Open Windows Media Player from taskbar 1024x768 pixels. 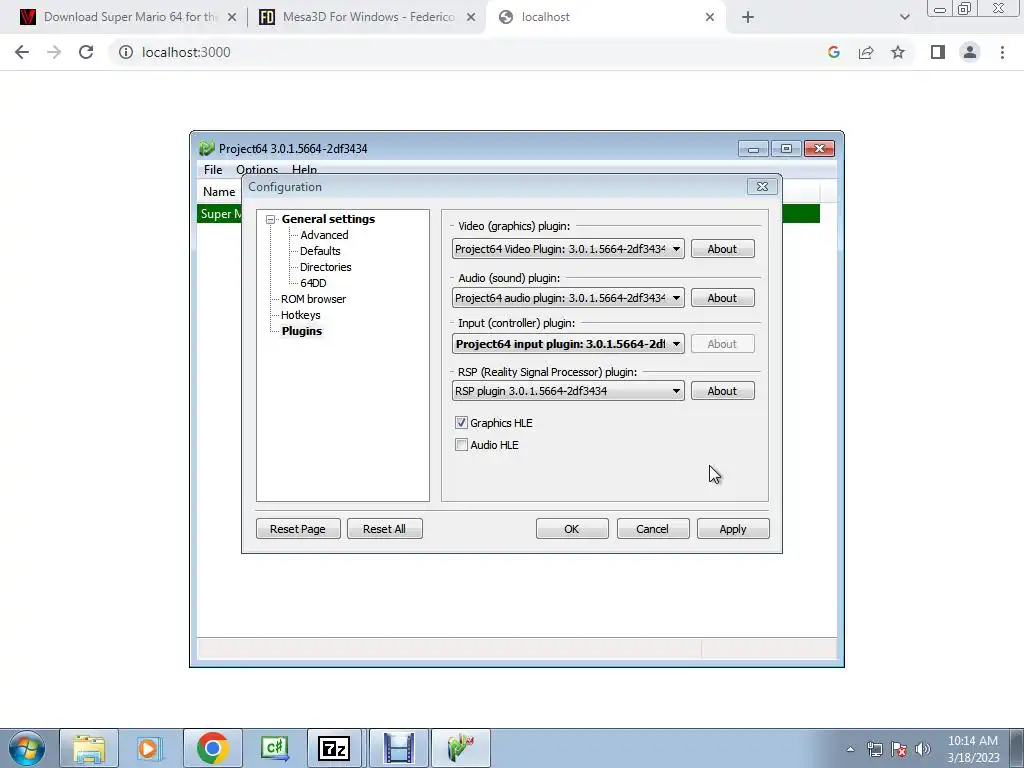pyautogui.click(x=150, y=748)
